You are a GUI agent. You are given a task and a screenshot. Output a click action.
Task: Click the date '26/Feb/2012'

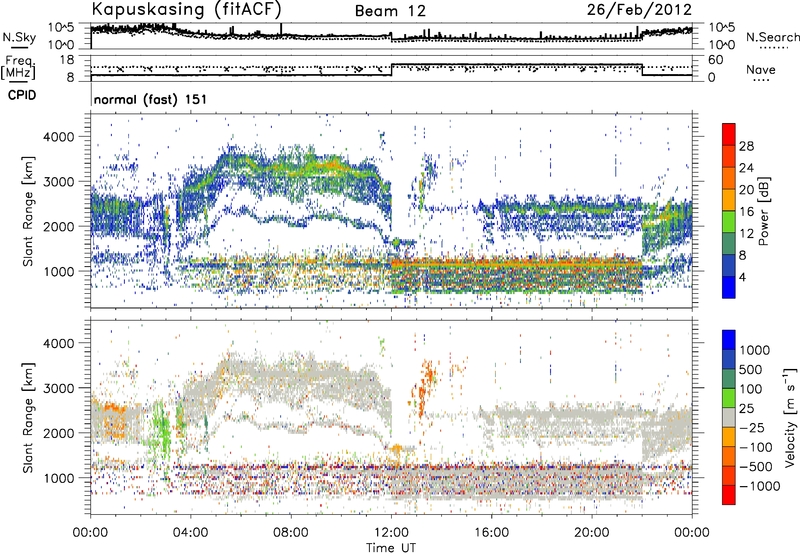point(639,10)
